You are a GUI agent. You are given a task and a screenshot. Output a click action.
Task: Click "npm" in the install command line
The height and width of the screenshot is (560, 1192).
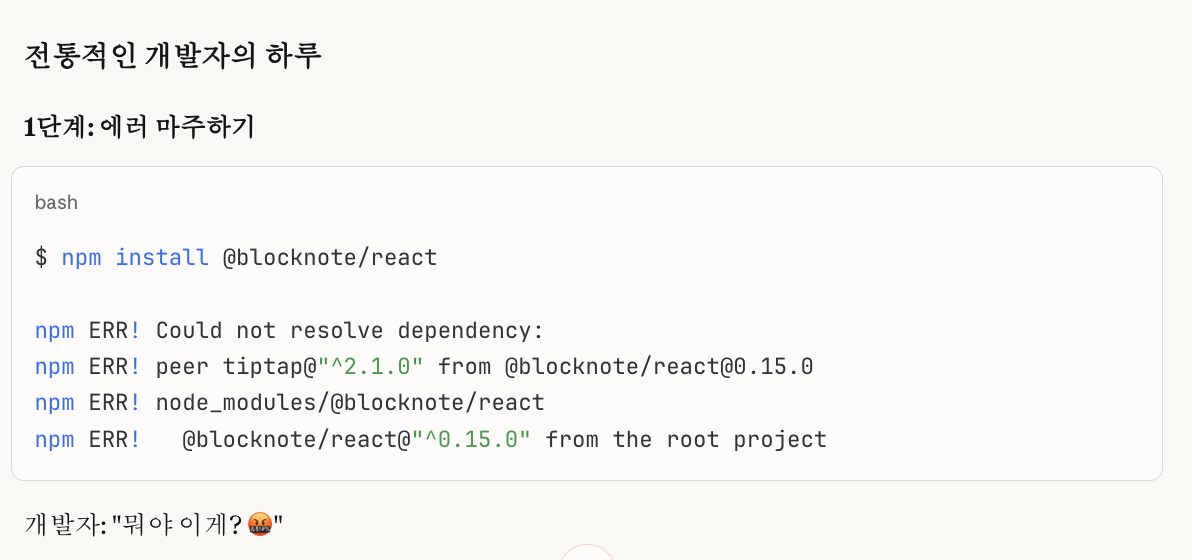[81, 258]
